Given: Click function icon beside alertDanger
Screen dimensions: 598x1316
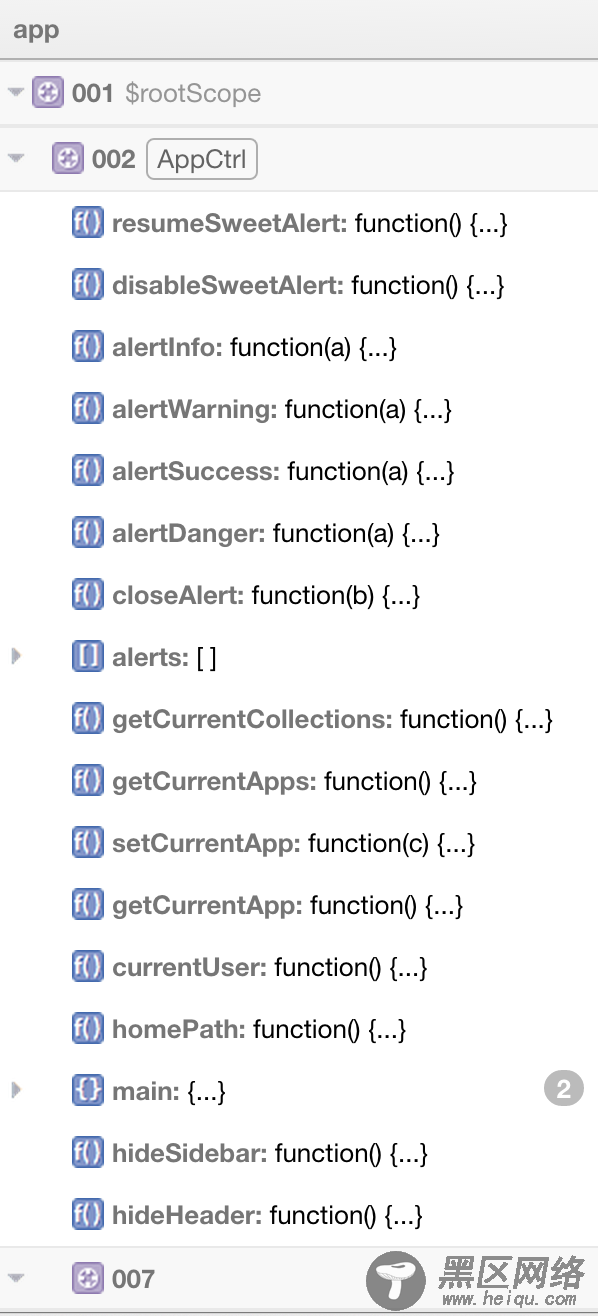Looking at the screenshot, I should click(88, 533).
